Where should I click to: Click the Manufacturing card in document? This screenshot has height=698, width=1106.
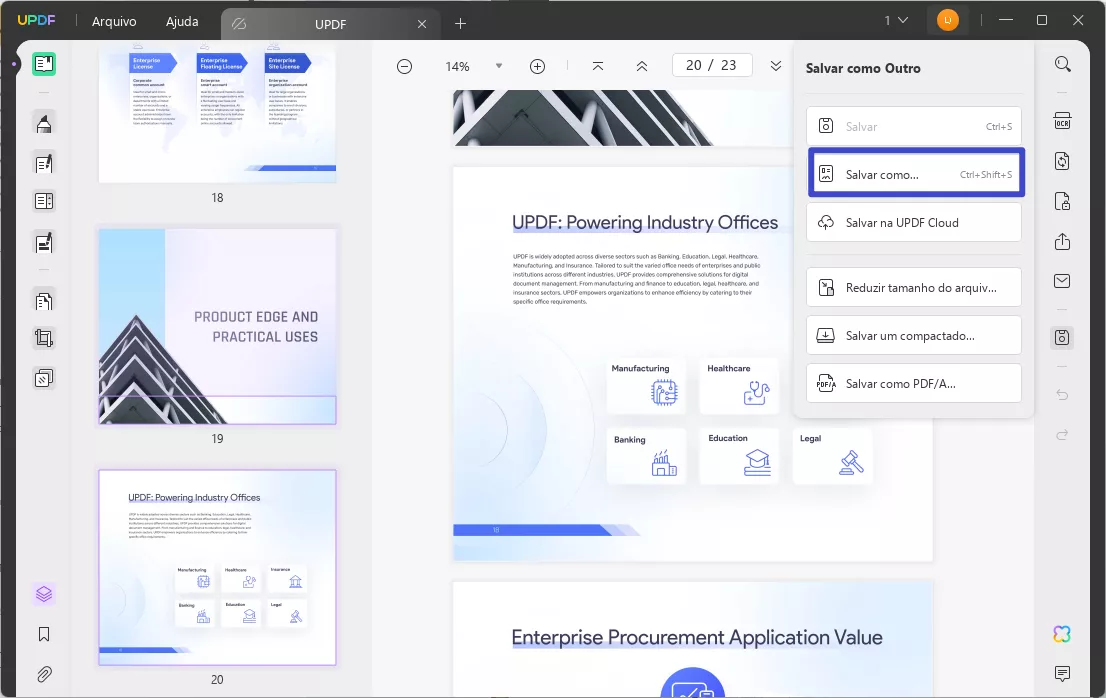(x=646, y=385)
